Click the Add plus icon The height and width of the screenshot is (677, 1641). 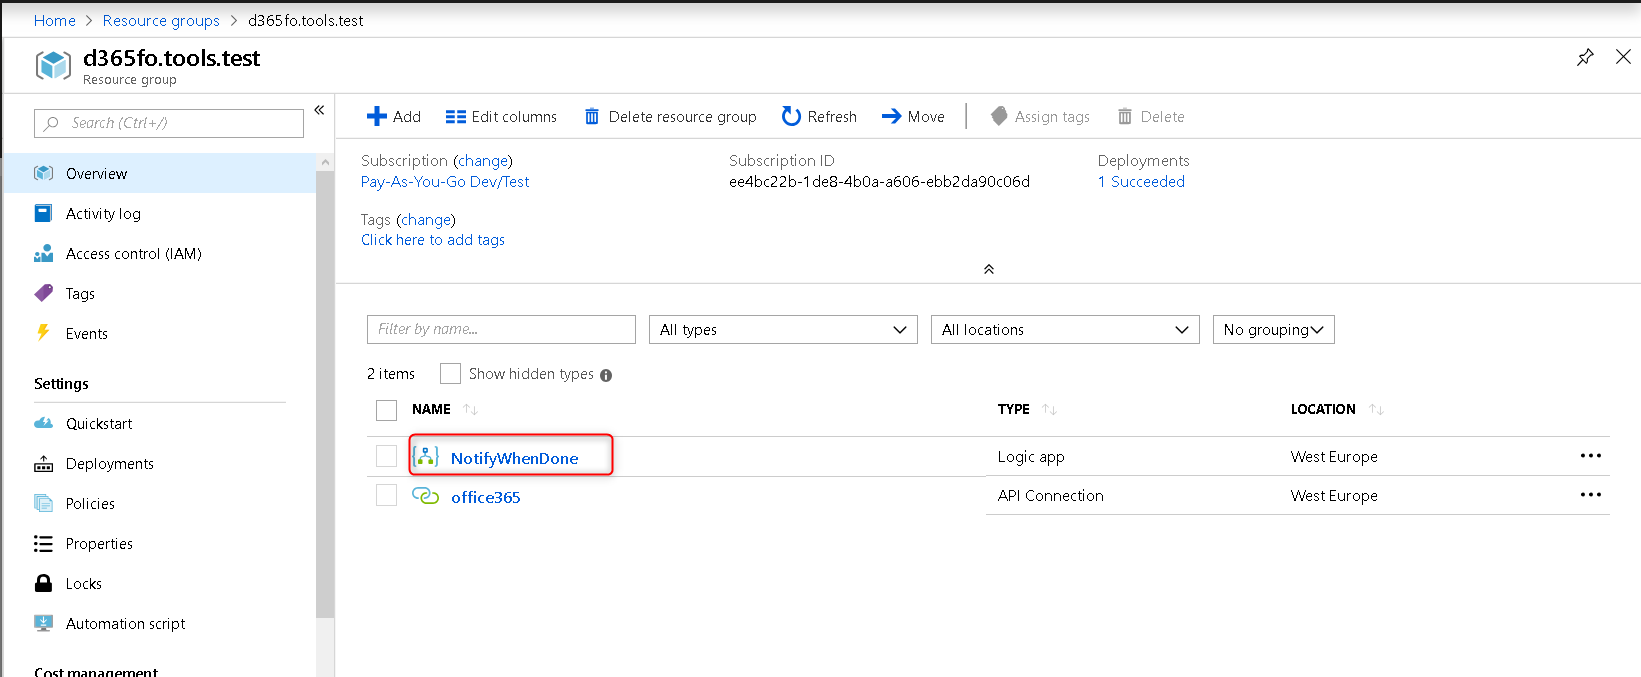point(377,117)
